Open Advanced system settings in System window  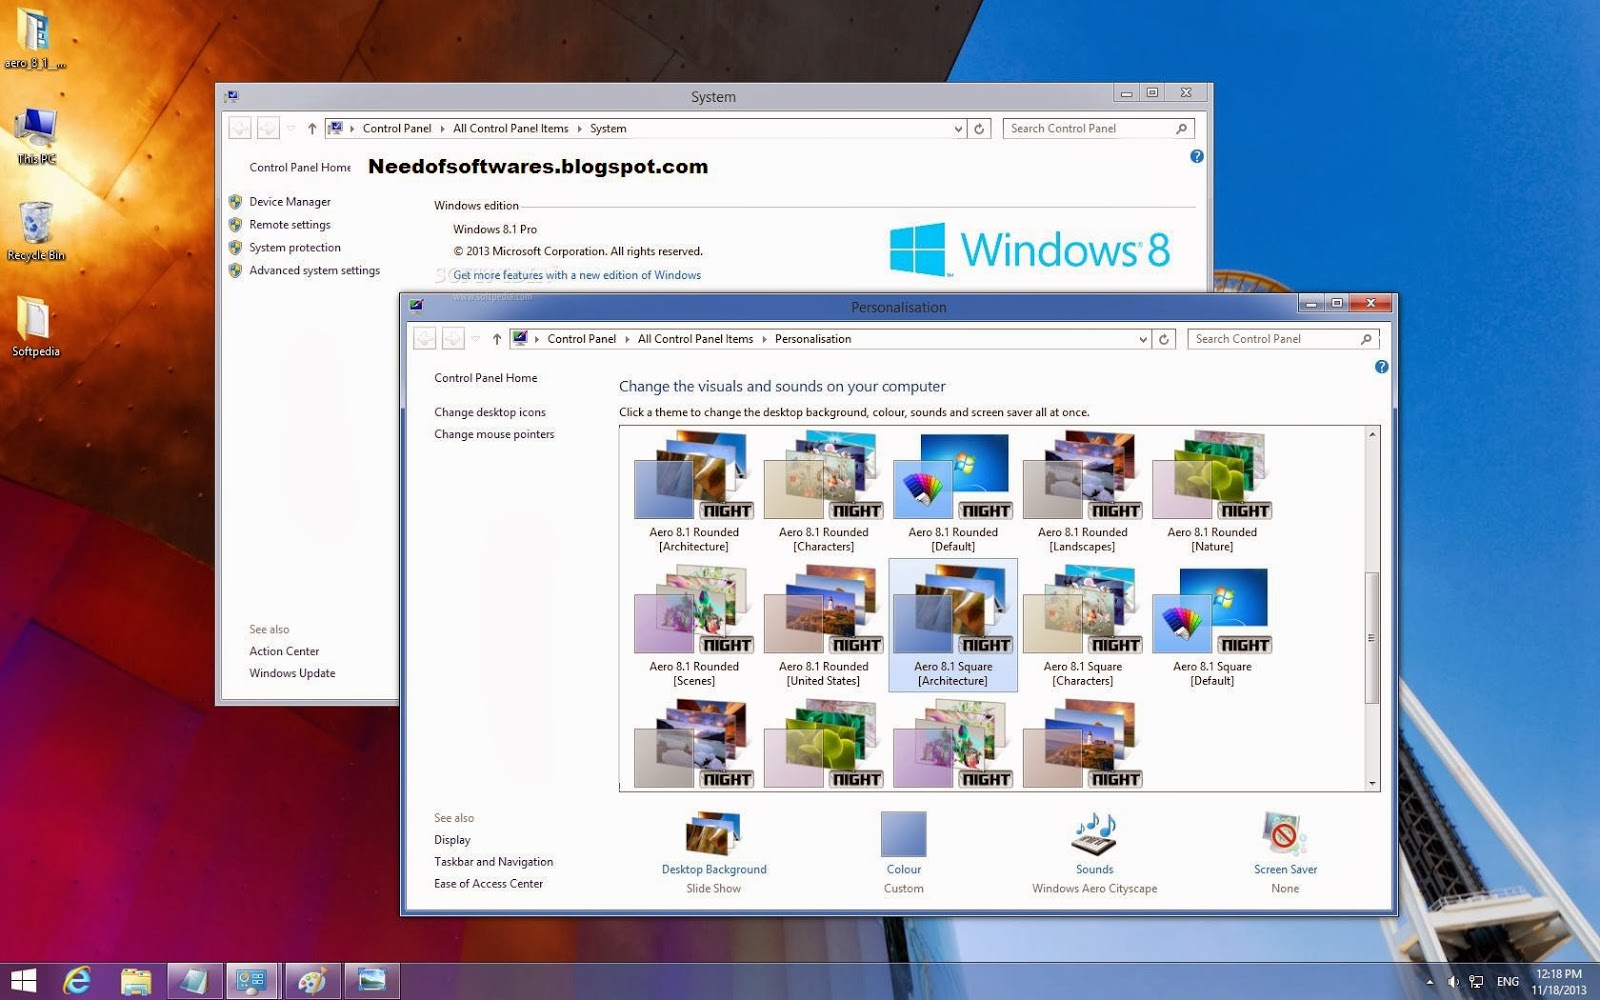point(315,271)
